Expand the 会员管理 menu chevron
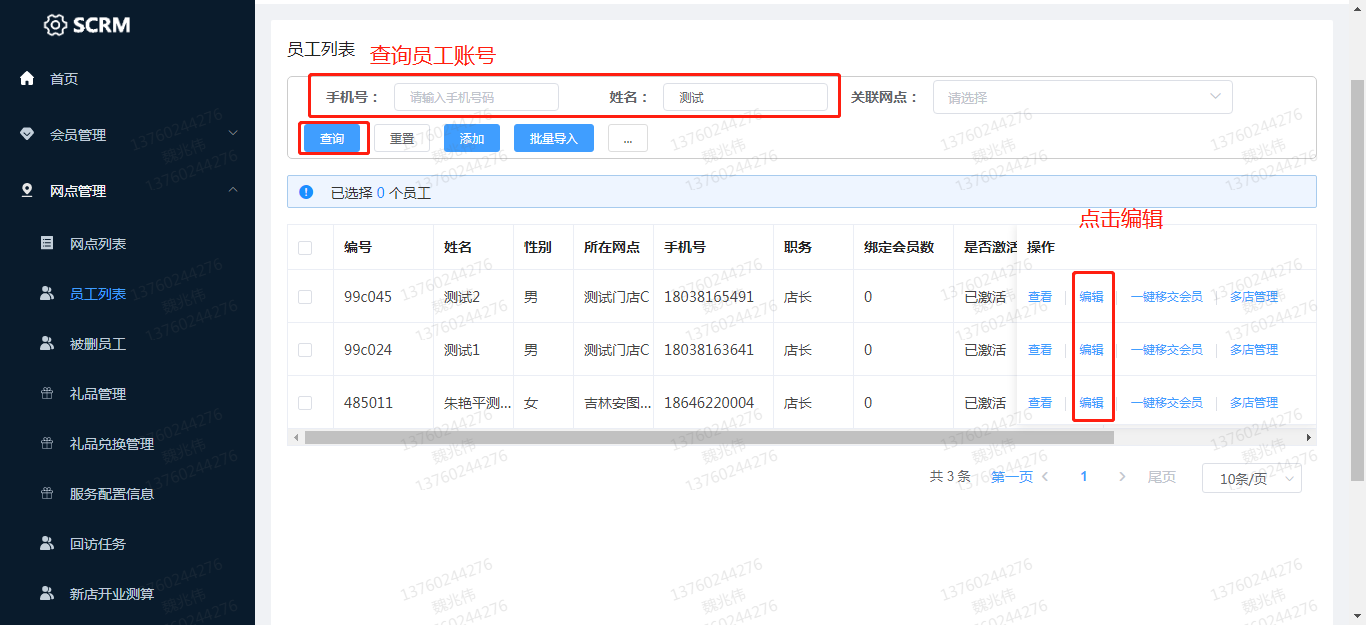 (233, 133)
